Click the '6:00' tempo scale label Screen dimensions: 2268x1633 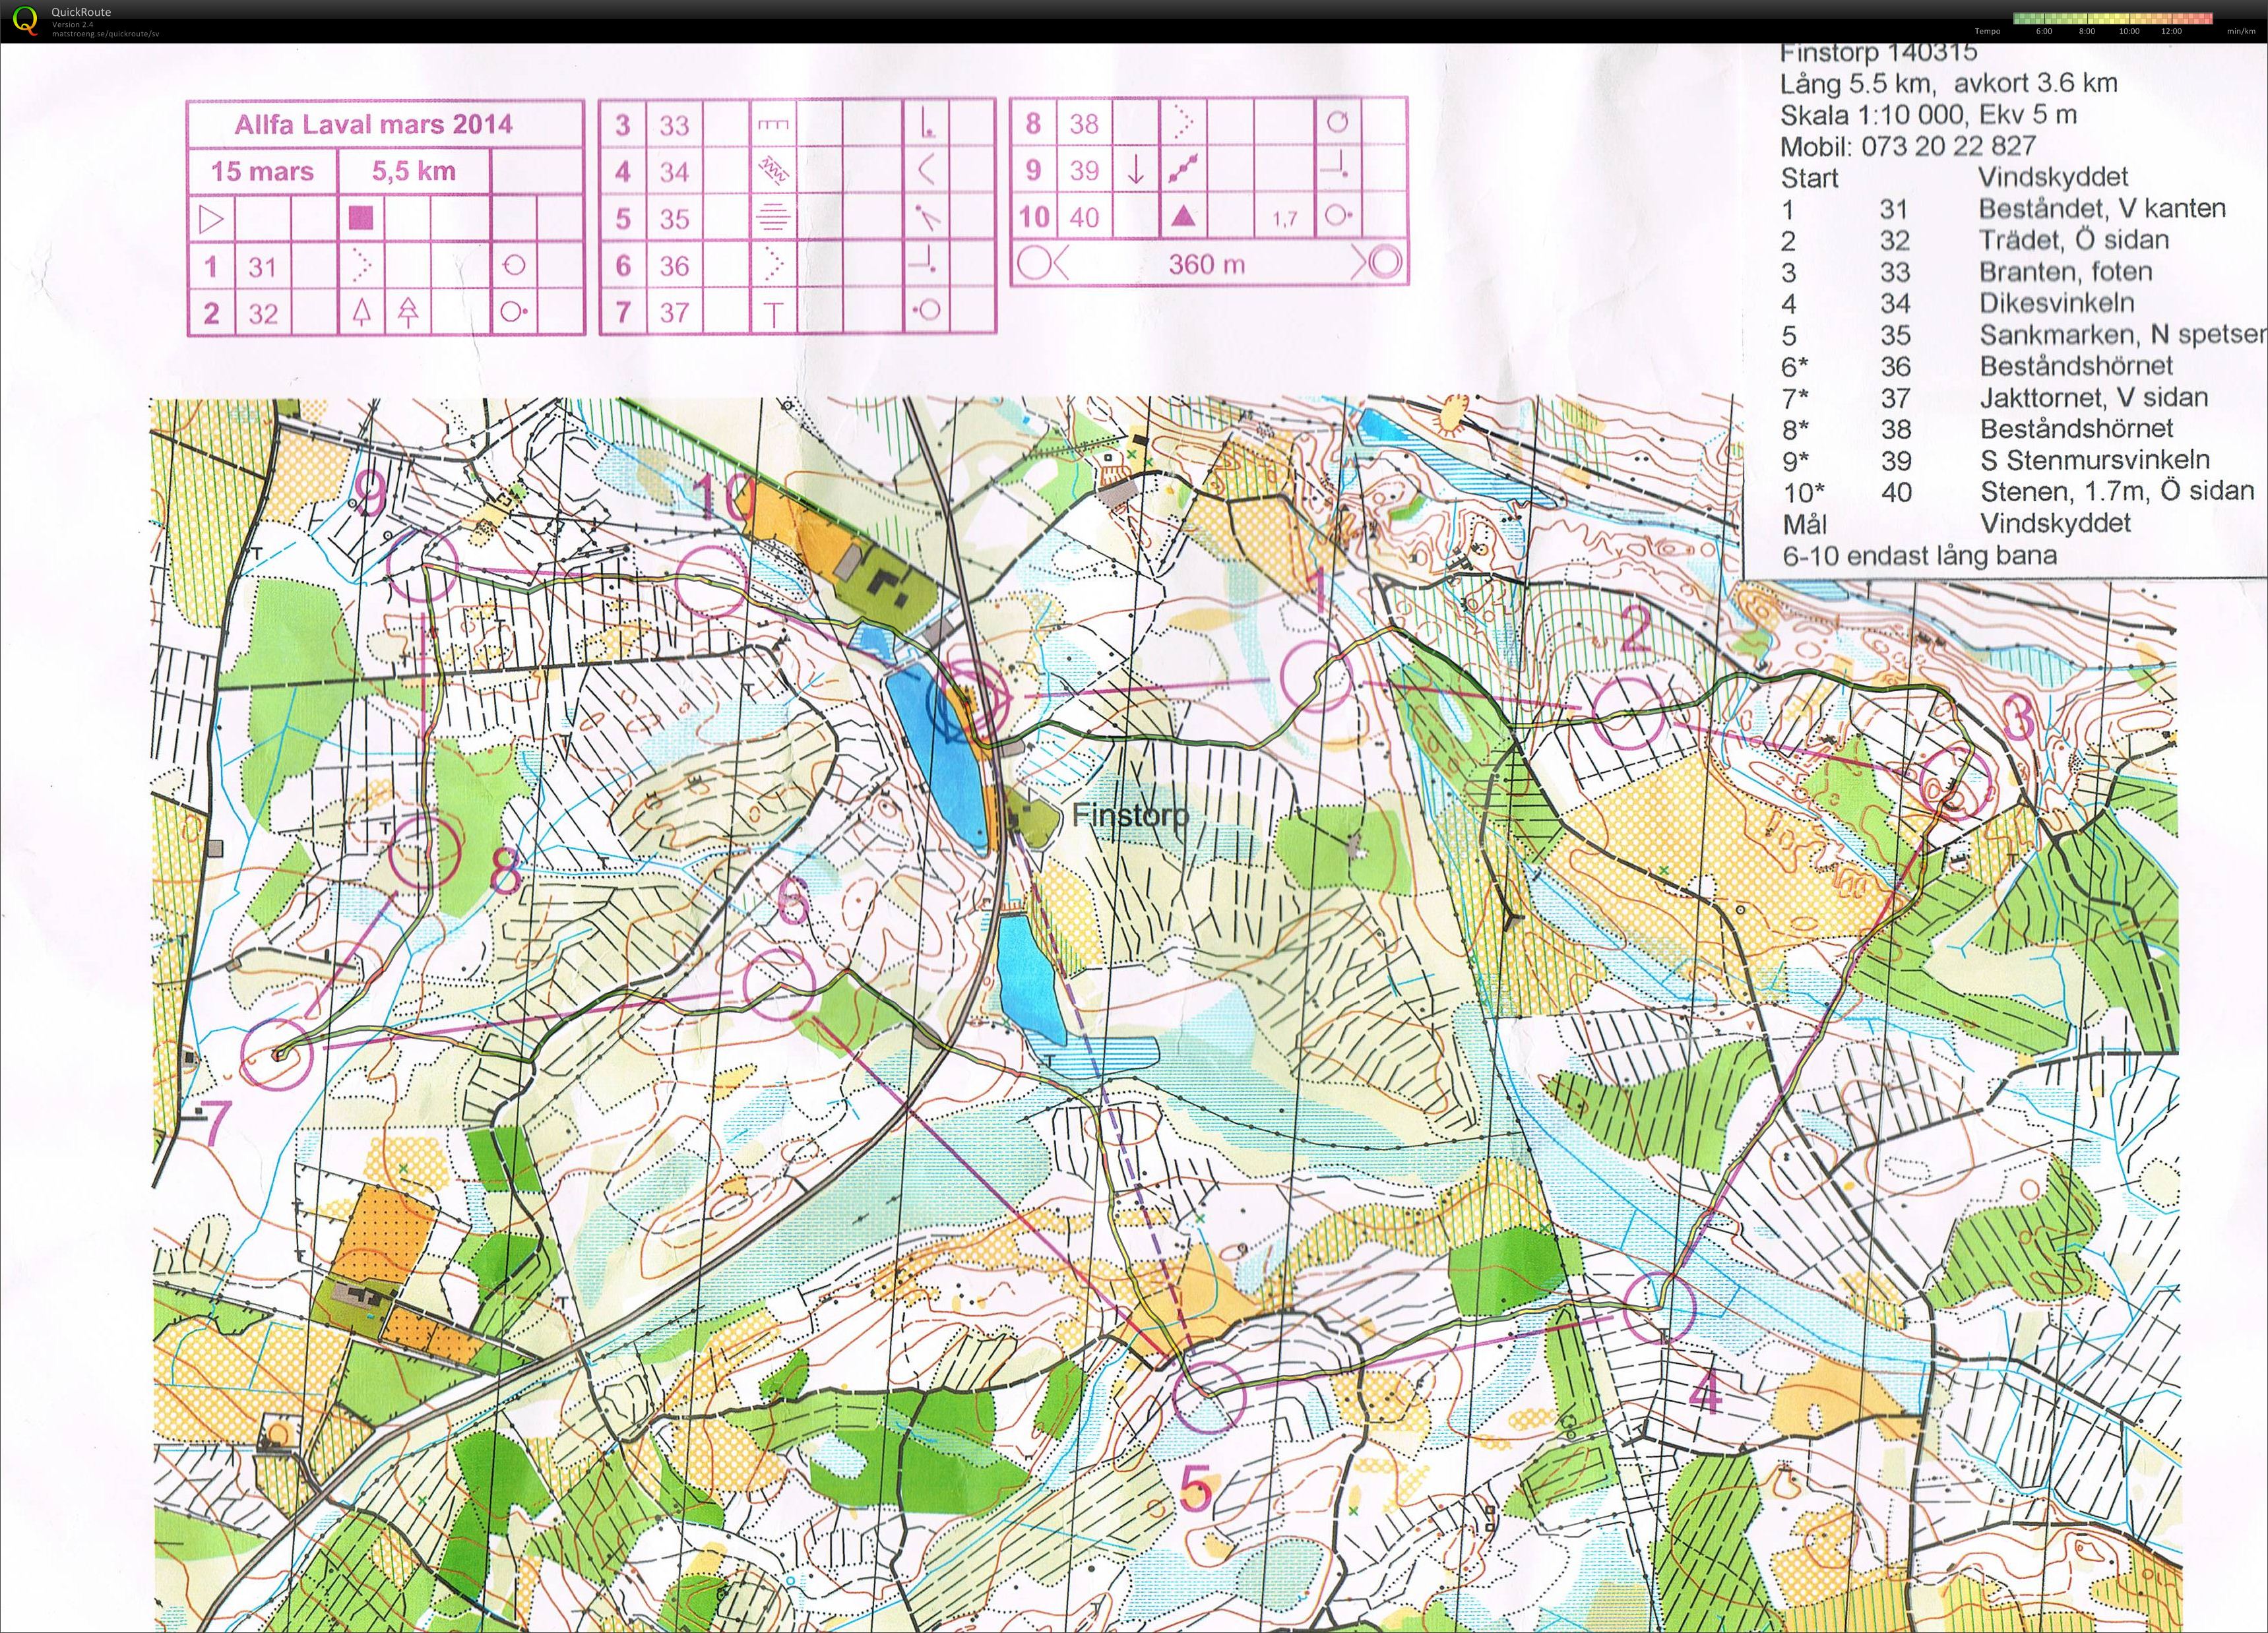click(2044, 31)
